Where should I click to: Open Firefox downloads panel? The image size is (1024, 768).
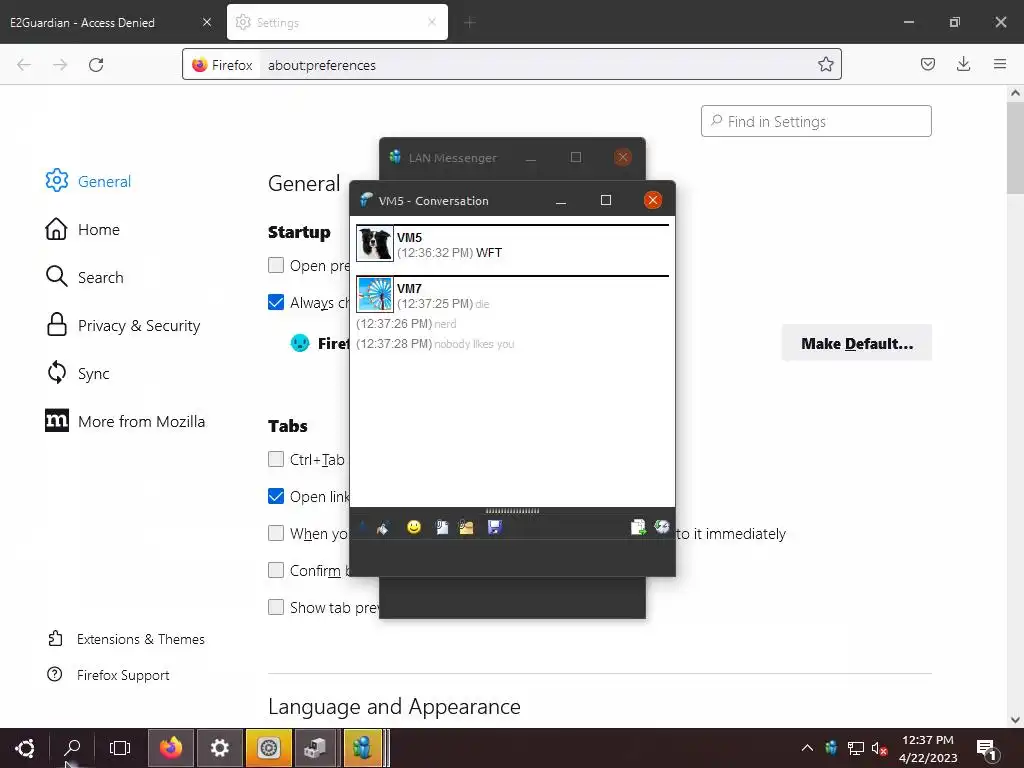point(963,64)
